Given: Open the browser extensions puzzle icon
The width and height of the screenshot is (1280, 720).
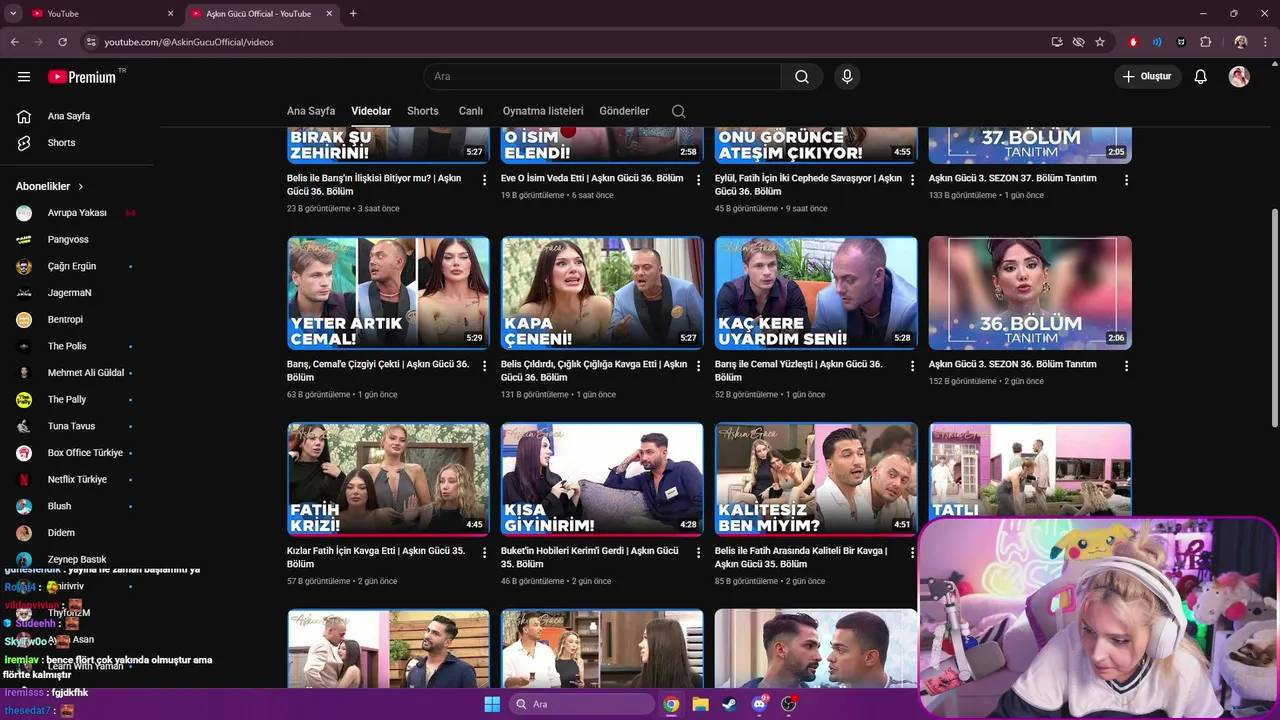Looking at the screenshot, I should point(1205,42).
